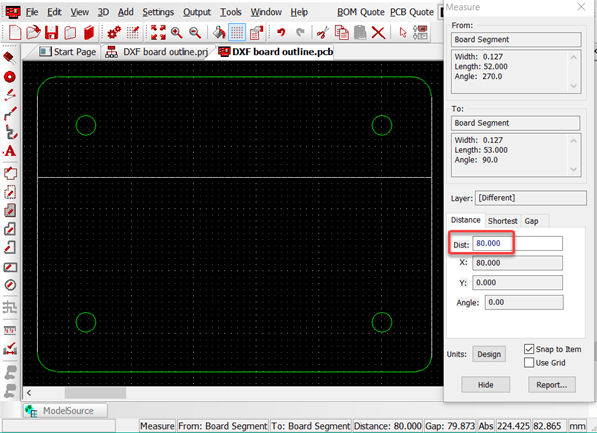Enable the Use Grid checkbox
The width and height of the screenshot is (597, 433).
529,363
